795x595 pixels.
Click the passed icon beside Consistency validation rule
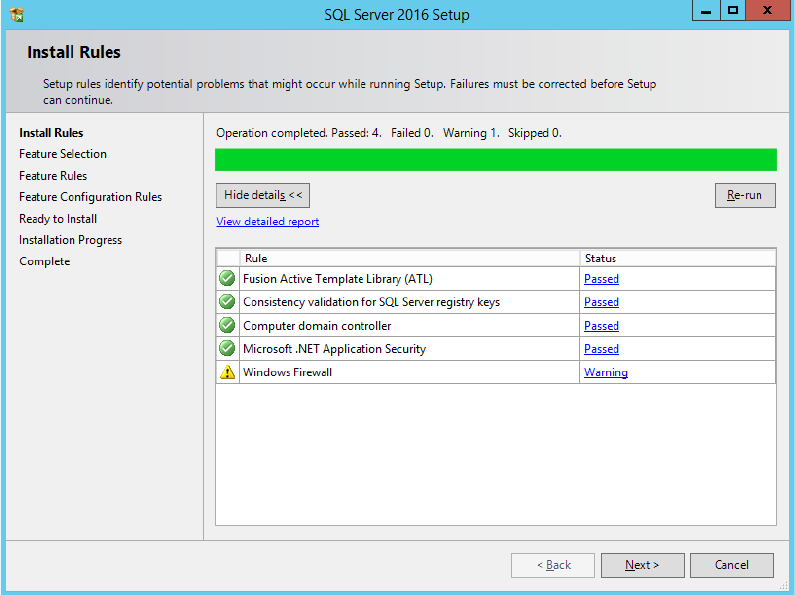(227, 302)
